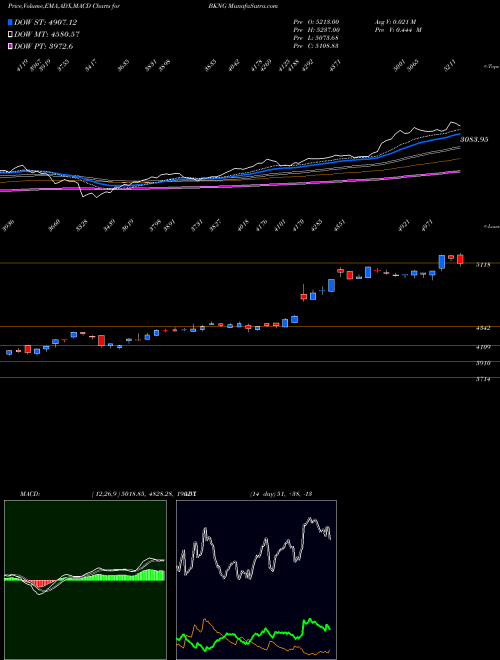Viewport: 500px width, 660px height.
Task: Click the 5083.95 EMA price label
Action: point(474,139)
